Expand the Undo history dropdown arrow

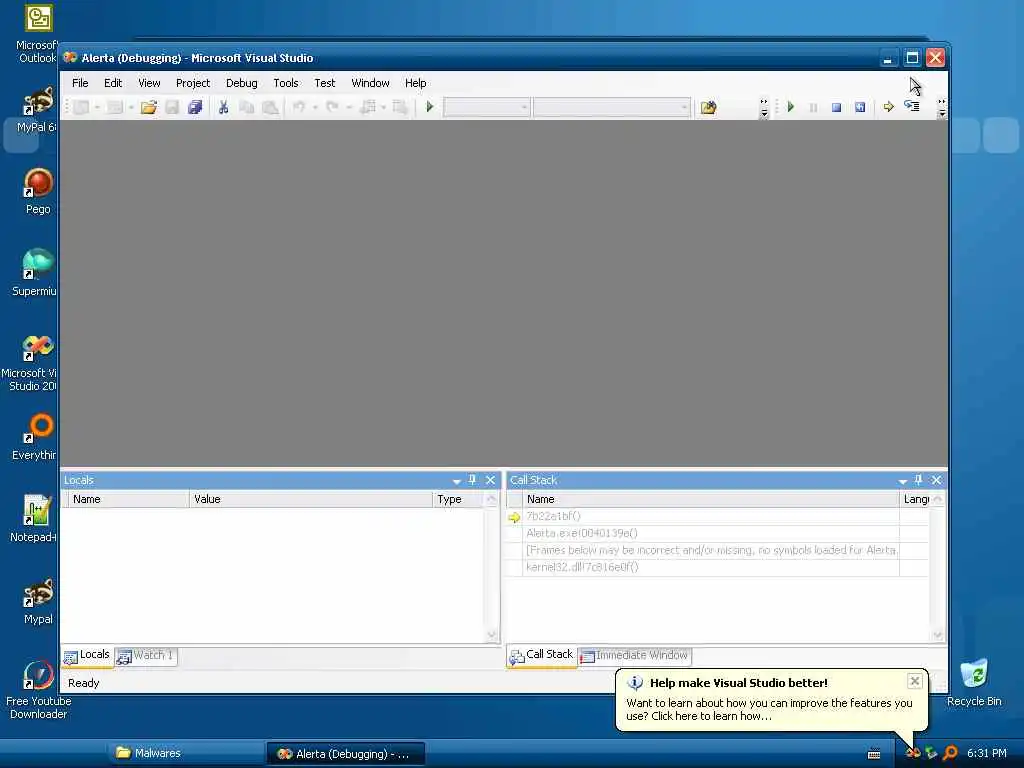pyautogui.click(x=315, y=108)
